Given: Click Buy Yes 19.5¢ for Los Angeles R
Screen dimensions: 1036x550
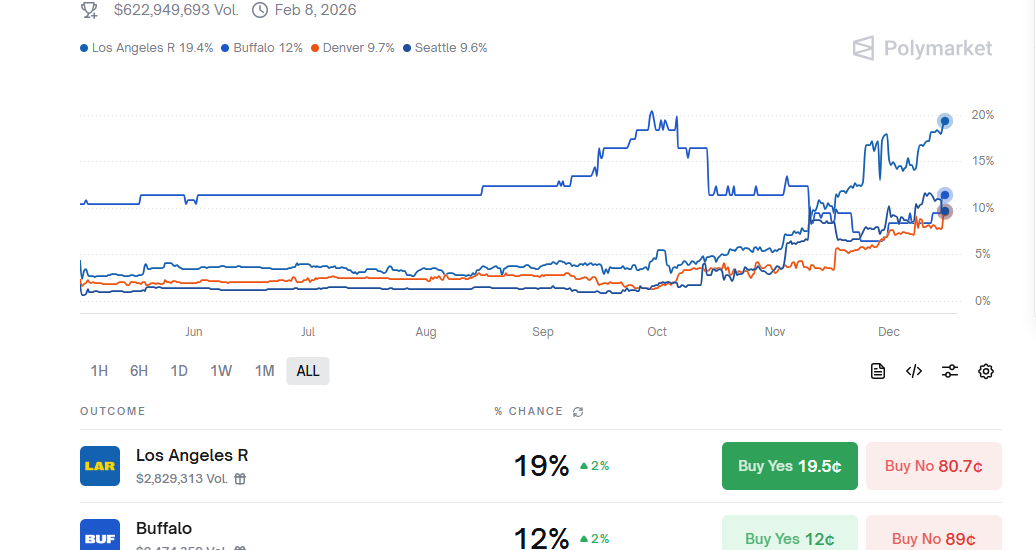Looking at the screenshot, I should point(789,466).
